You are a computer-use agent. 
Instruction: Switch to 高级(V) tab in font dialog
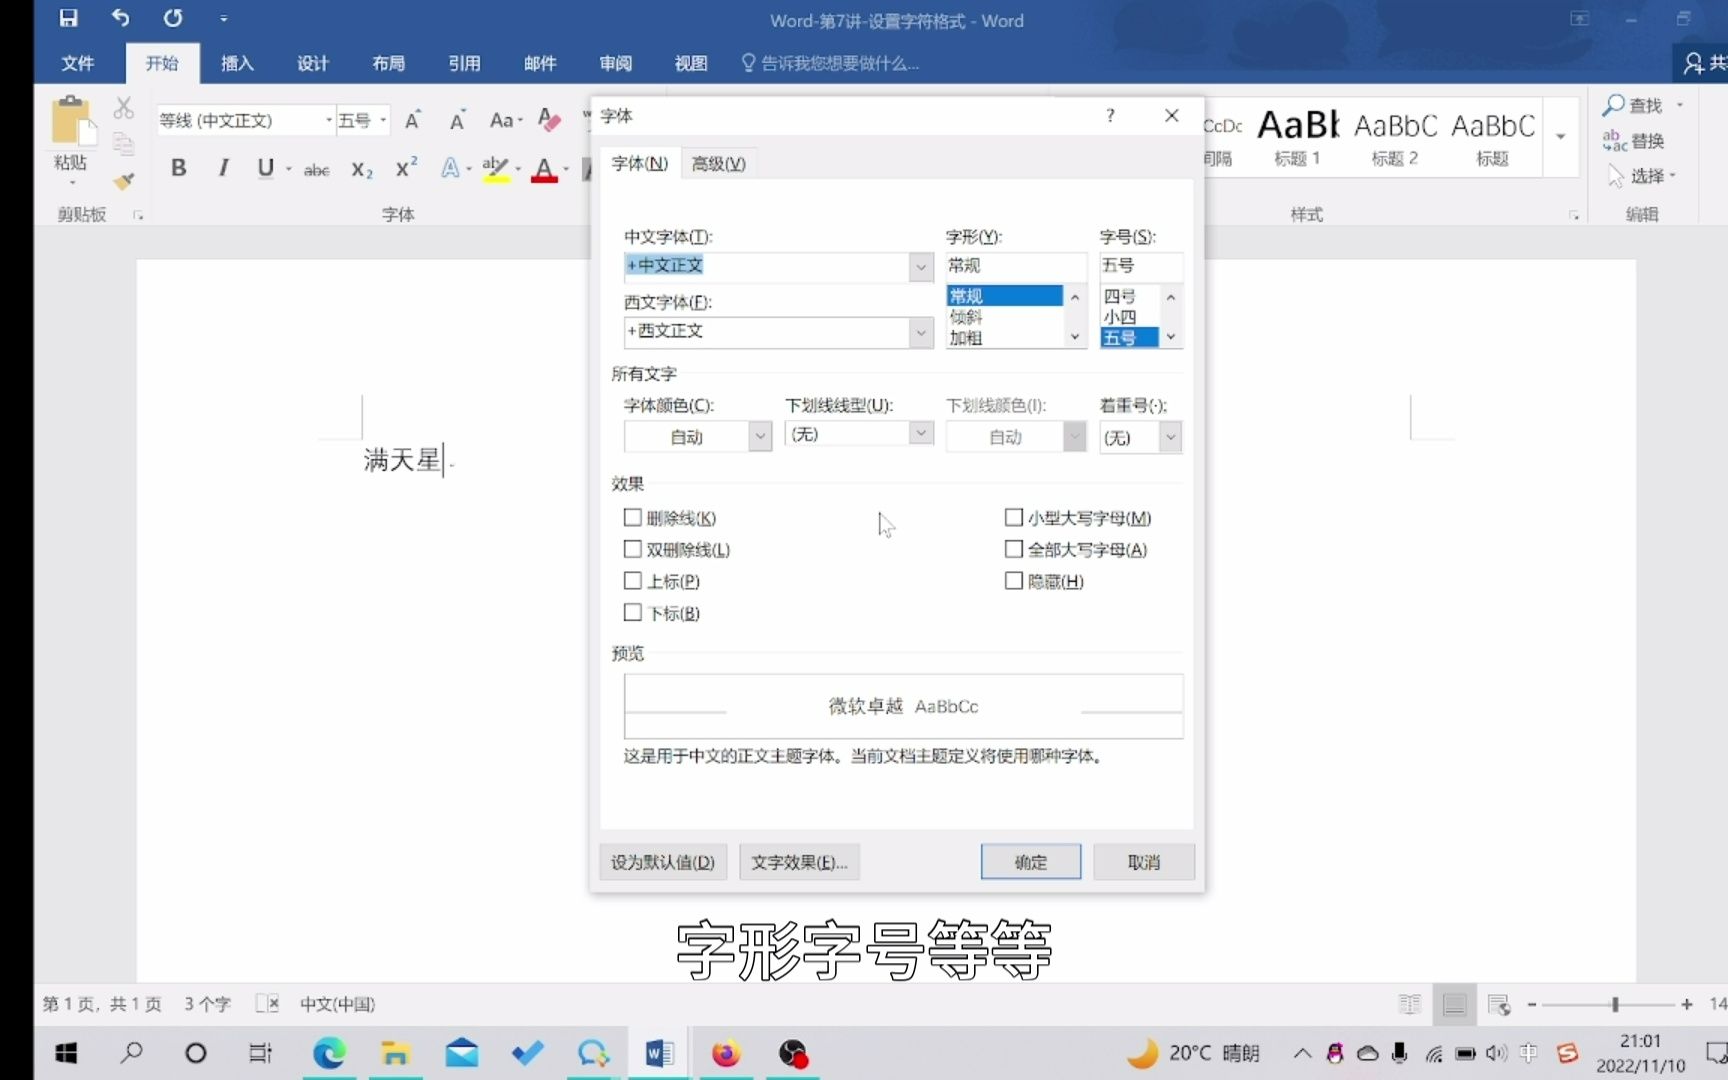coord(719,163)
